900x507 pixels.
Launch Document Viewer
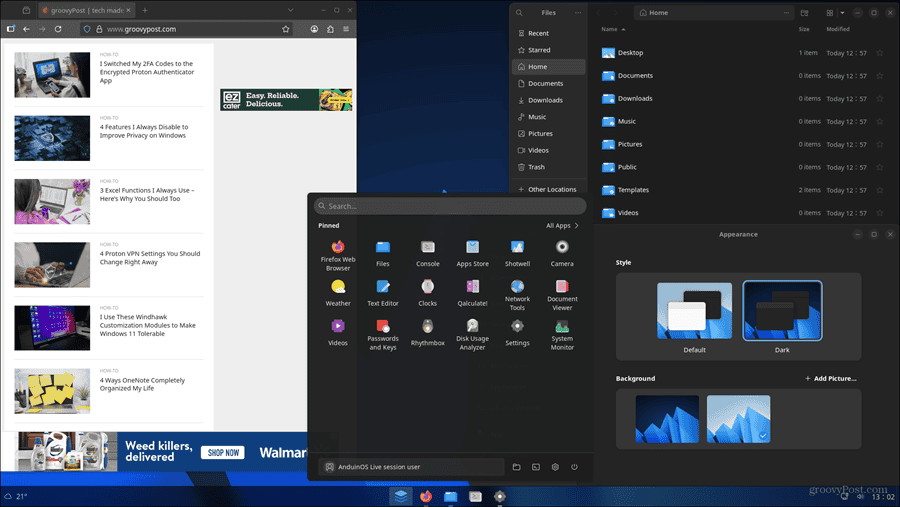562,295
